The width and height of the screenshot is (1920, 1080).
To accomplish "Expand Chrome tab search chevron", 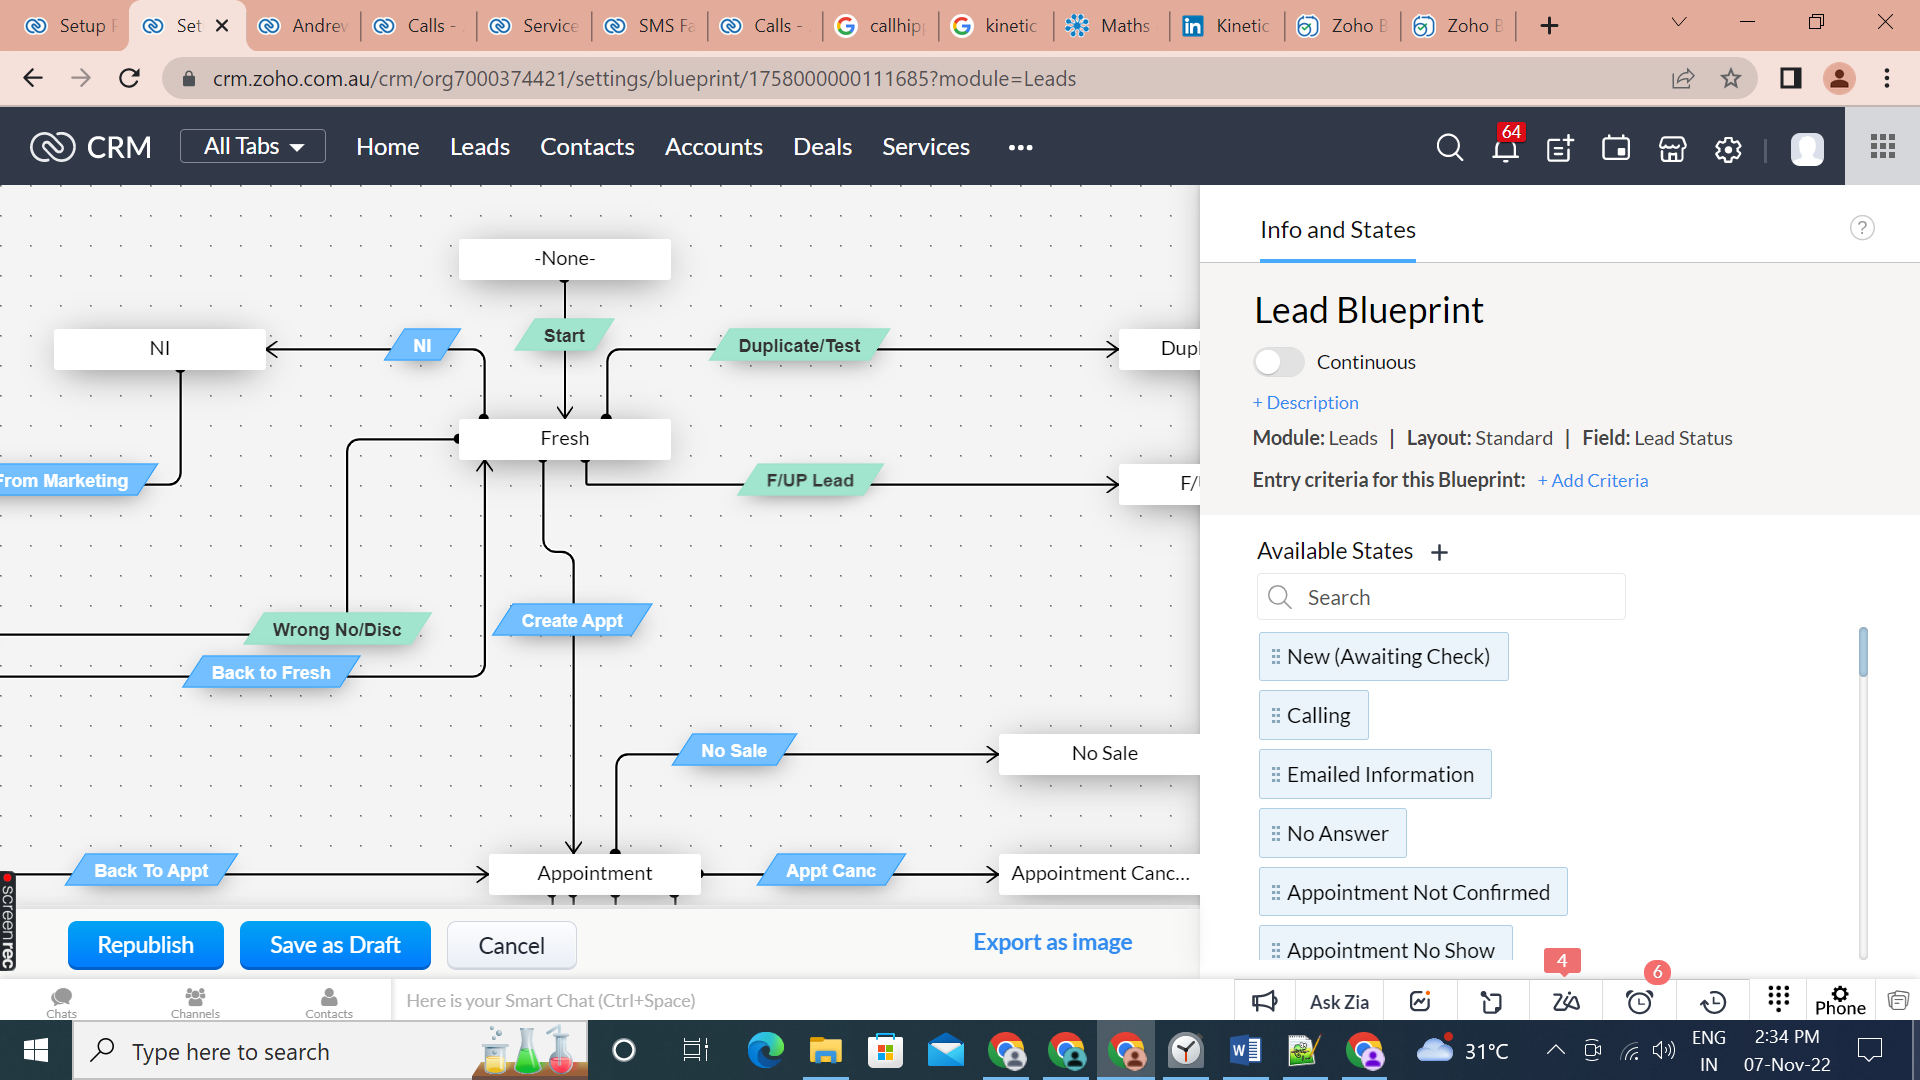I will 1679,23.
